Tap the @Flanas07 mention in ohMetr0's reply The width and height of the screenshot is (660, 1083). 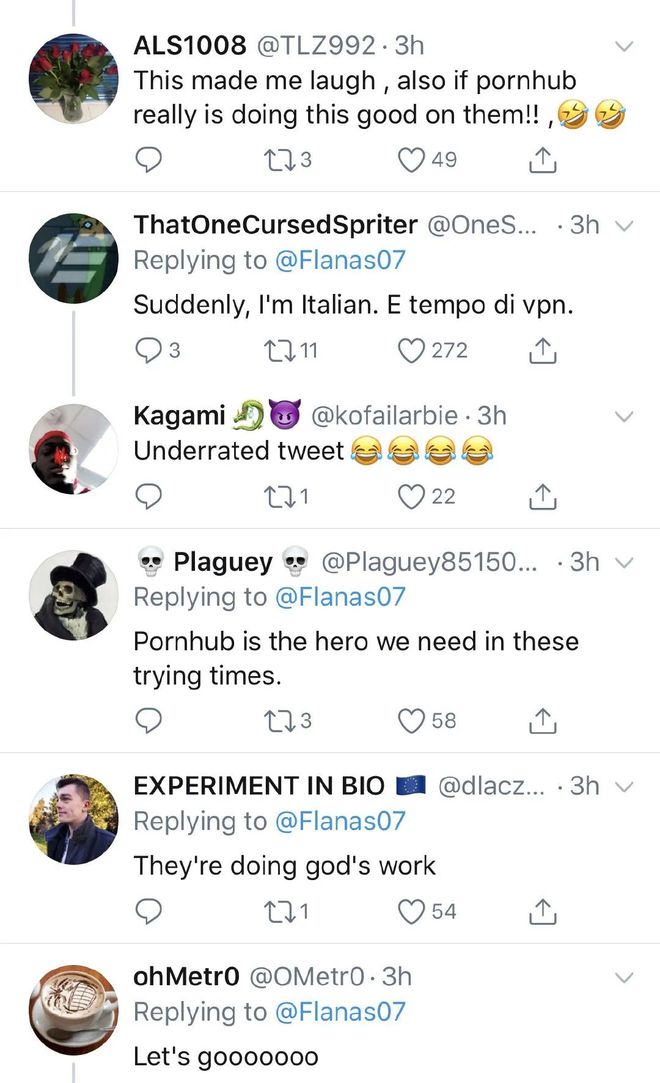340,1012
